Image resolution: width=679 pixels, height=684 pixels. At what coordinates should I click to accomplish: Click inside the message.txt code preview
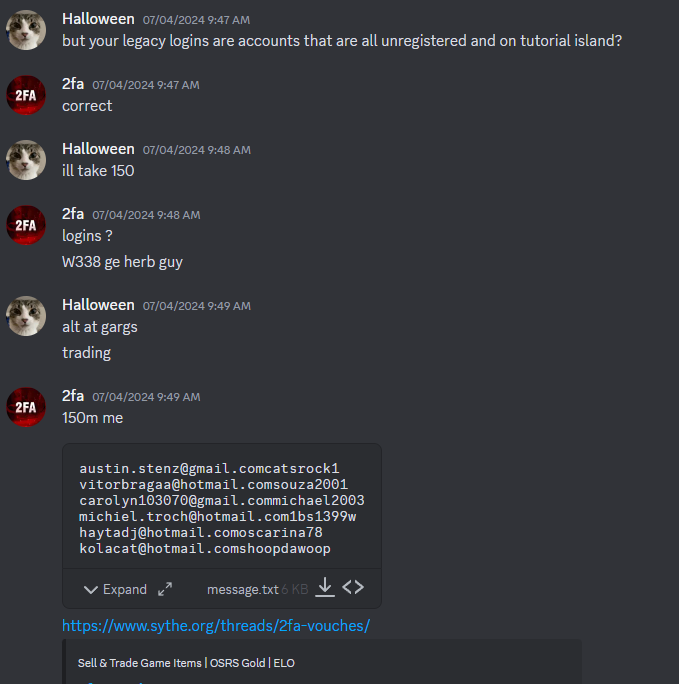click(x=222, y=508)
